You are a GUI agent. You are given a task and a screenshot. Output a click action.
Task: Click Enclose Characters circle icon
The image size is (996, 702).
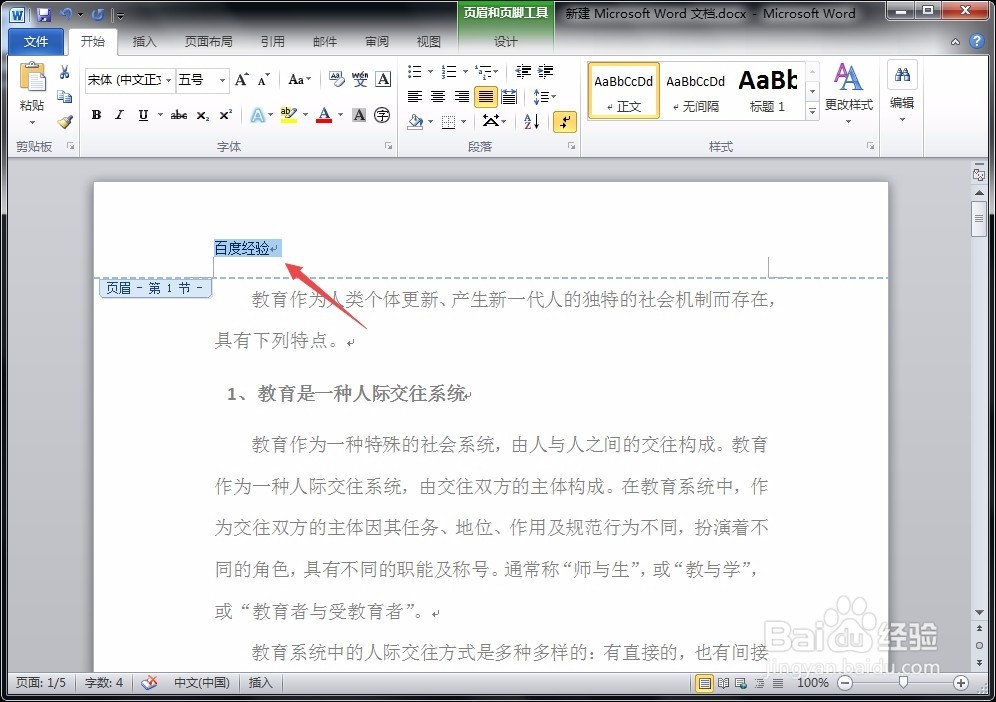coord(382,115)
